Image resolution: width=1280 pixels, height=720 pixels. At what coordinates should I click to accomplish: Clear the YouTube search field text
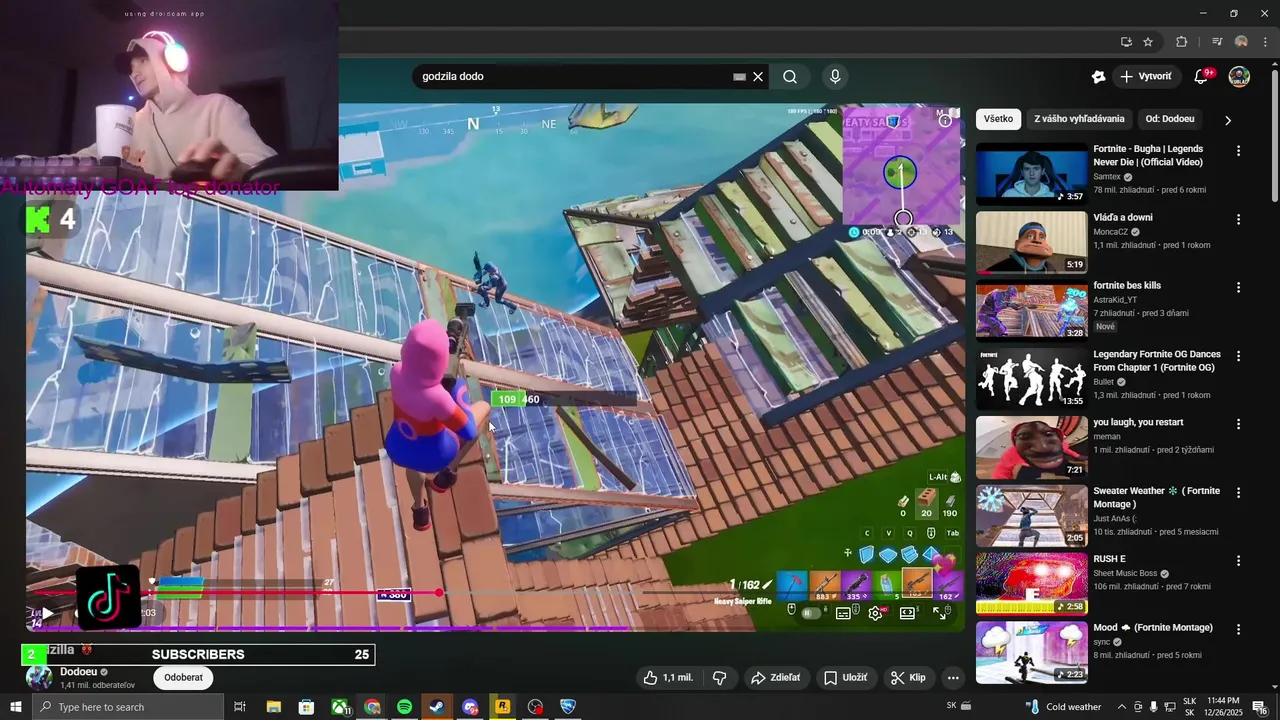pyautogui.click(x=758, y=77)
